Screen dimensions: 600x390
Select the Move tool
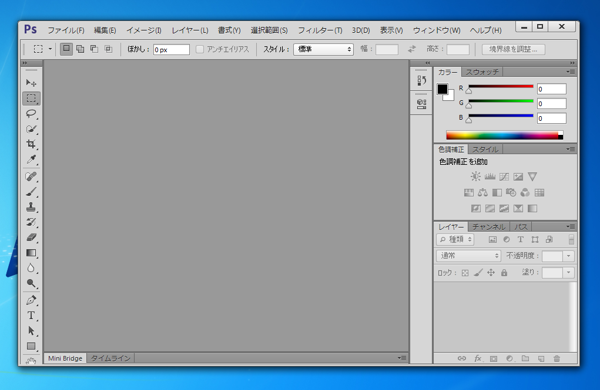(31, 83)
